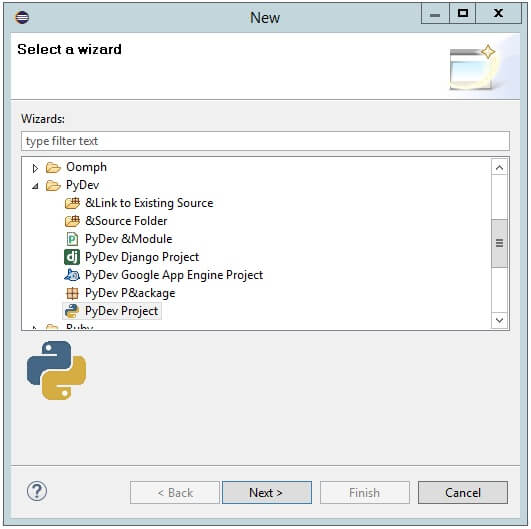
Task: Select the Oomph category label
Action: (86, 167)
